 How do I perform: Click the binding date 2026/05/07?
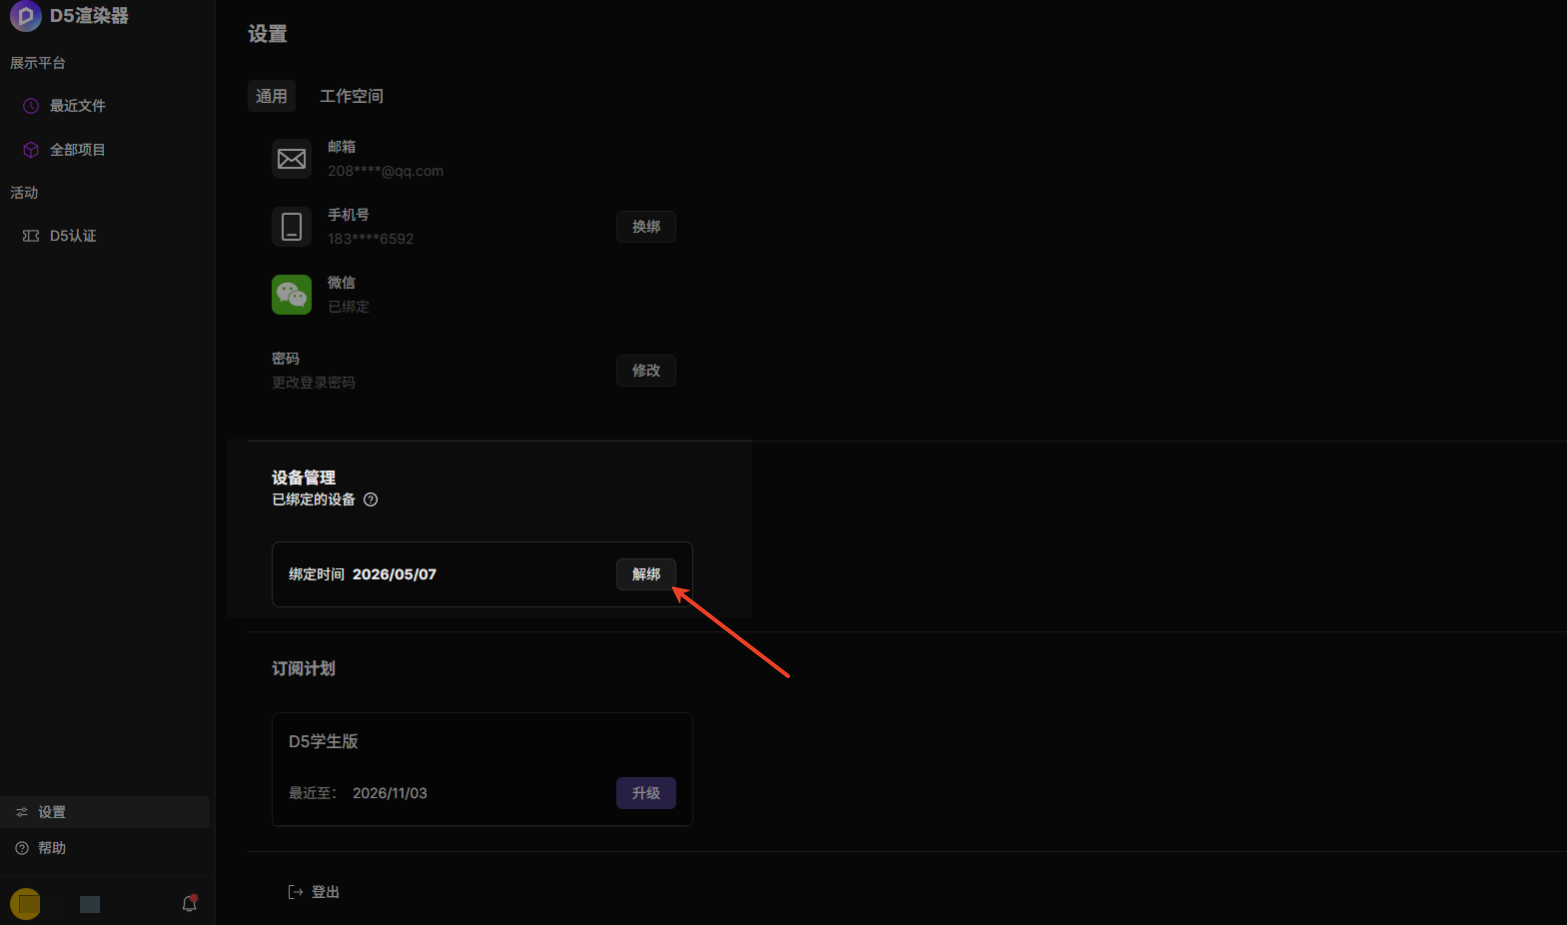coord(394,574)
